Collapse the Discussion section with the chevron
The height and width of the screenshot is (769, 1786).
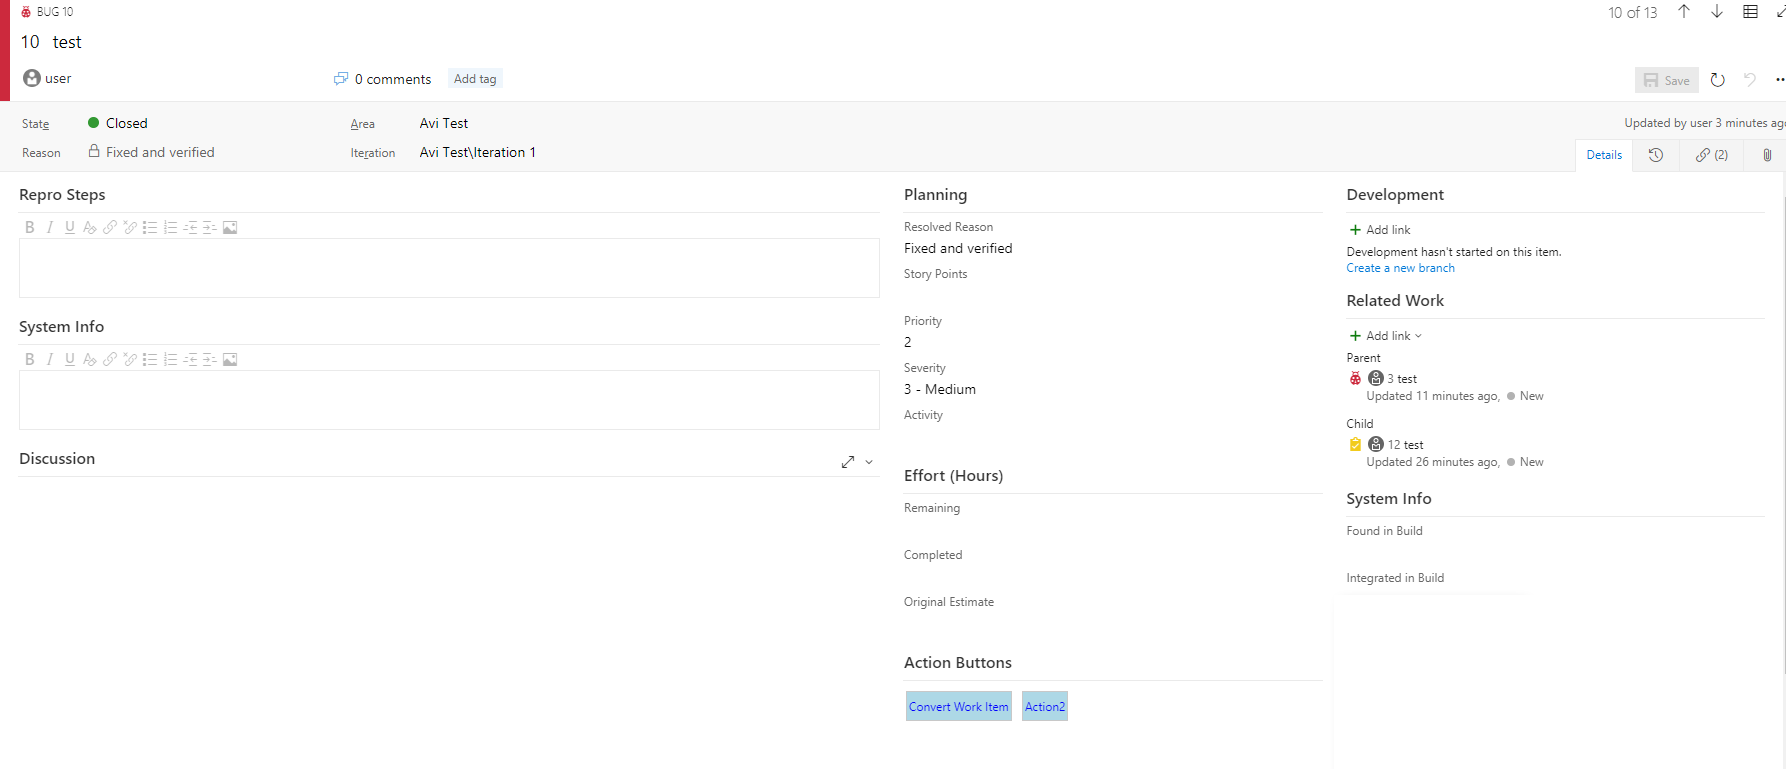[869, 462]
